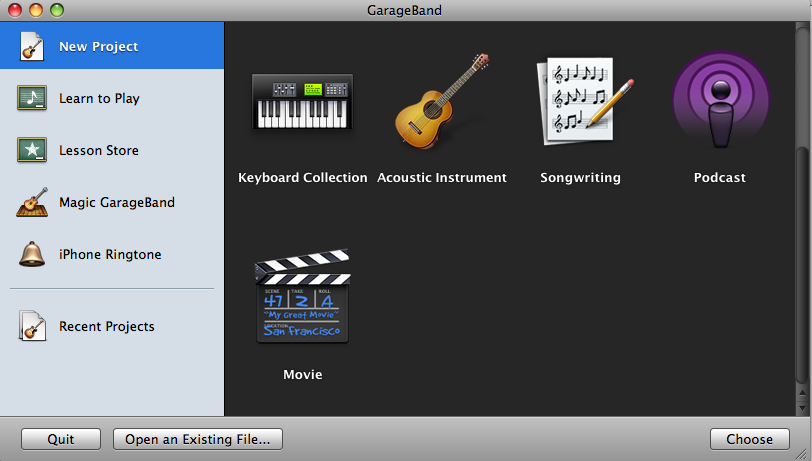Select the purple Podcast microphone icon
812x461 pixels.
(x=721, y=99)
